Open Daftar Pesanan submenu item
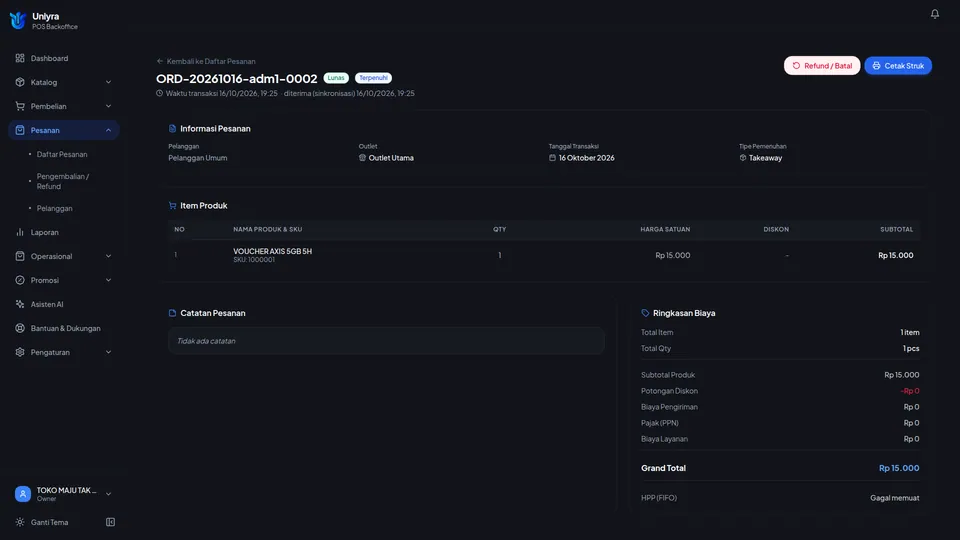 click(62, 154)
